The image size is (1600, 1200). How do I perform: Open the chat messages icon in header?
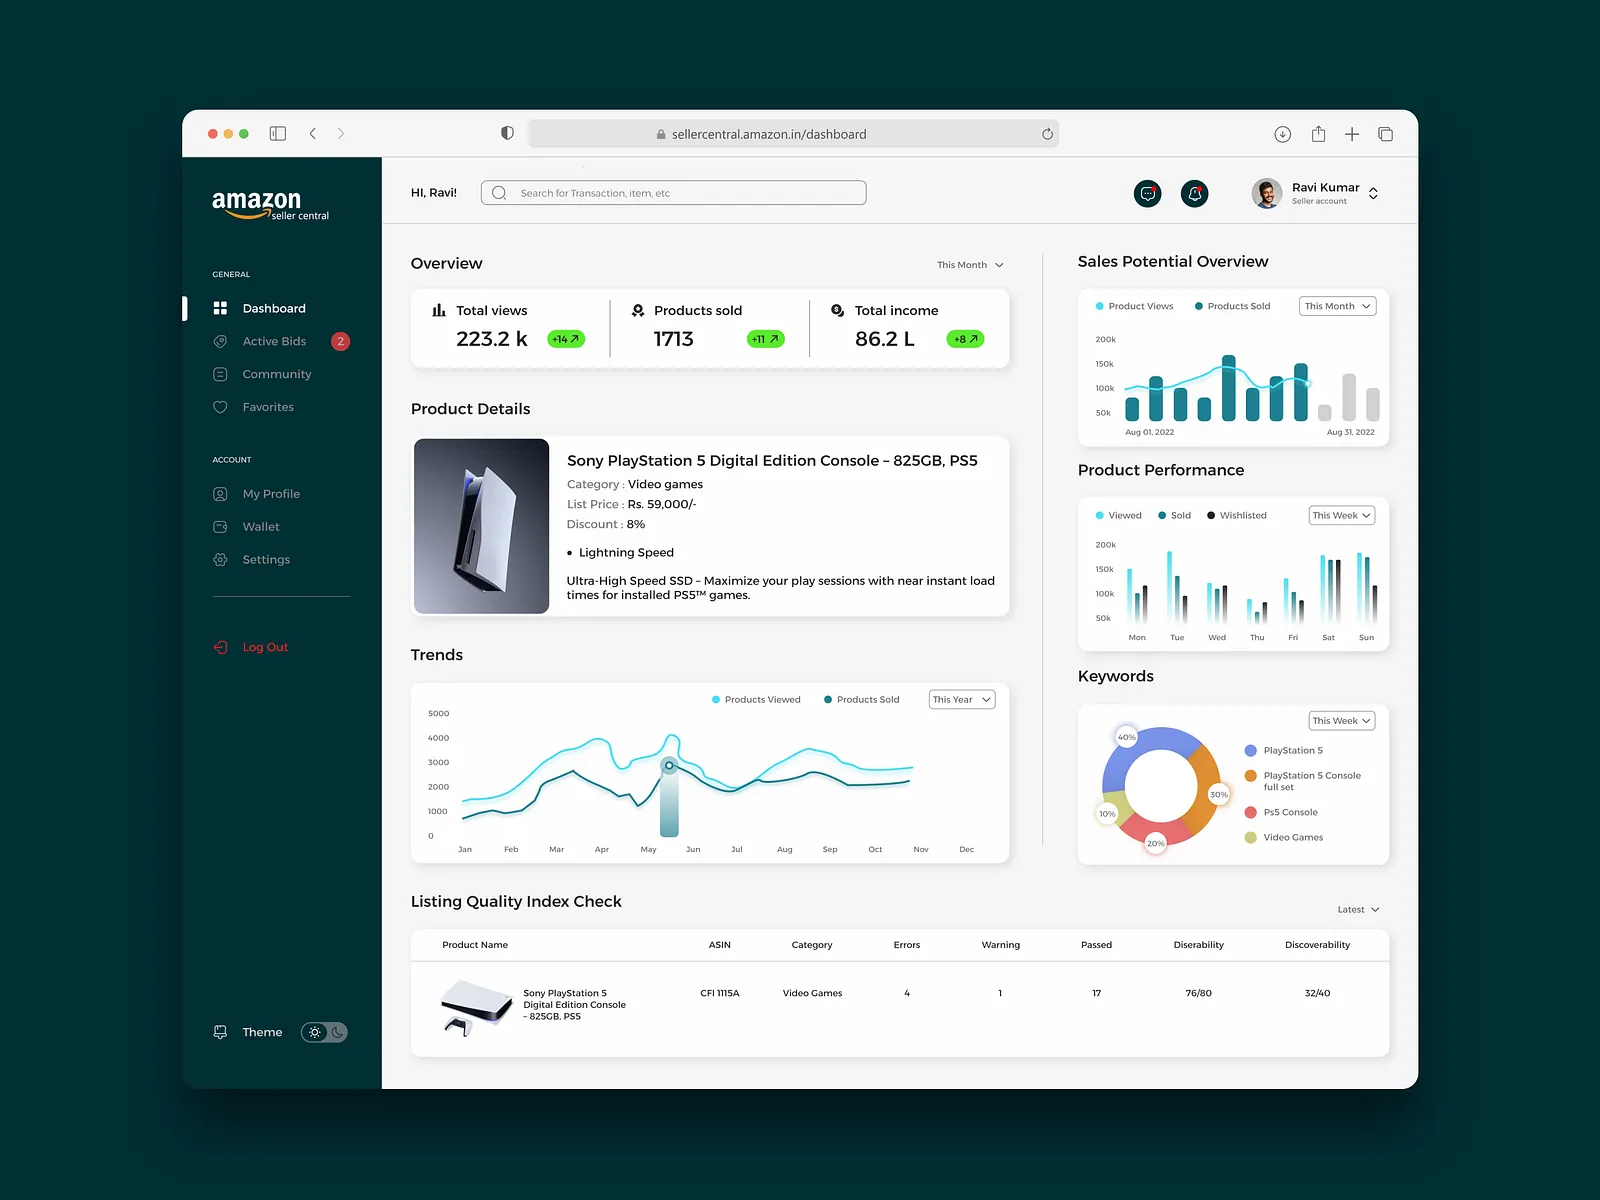[1147, 194]
